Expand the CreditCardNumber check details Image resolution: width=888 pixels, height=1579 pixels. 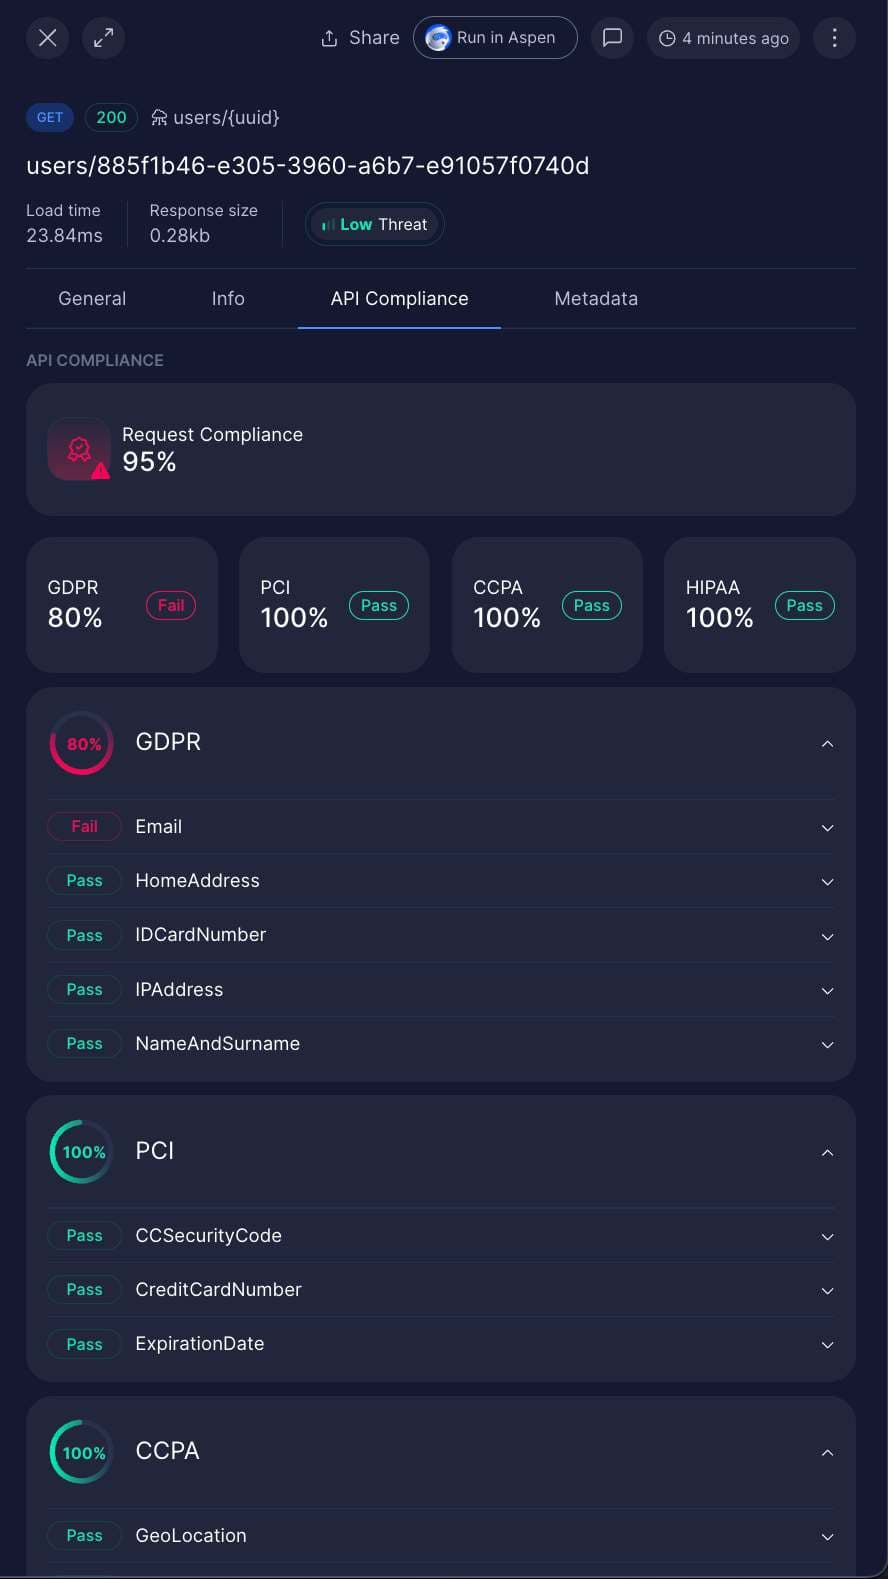(x=827, y=1290)
